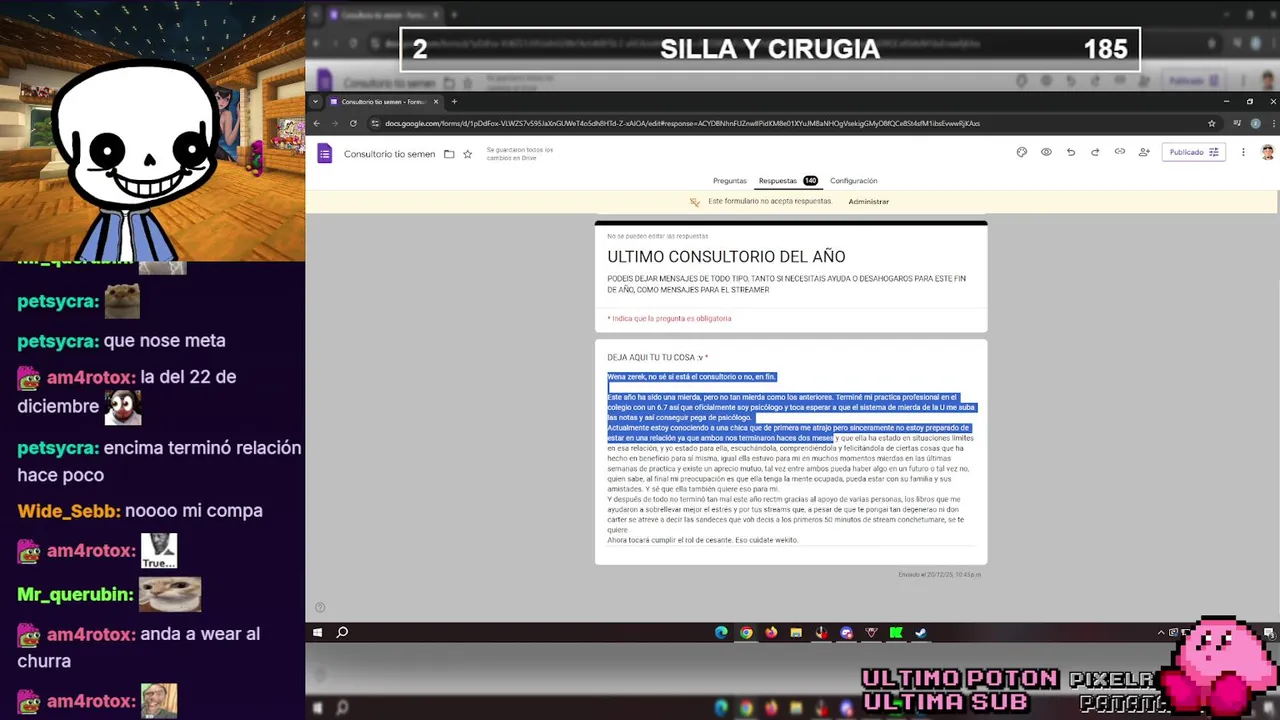This screenshot has height=720, width=1280.
Task: Move form to folder icon
Action: point(449,154)
